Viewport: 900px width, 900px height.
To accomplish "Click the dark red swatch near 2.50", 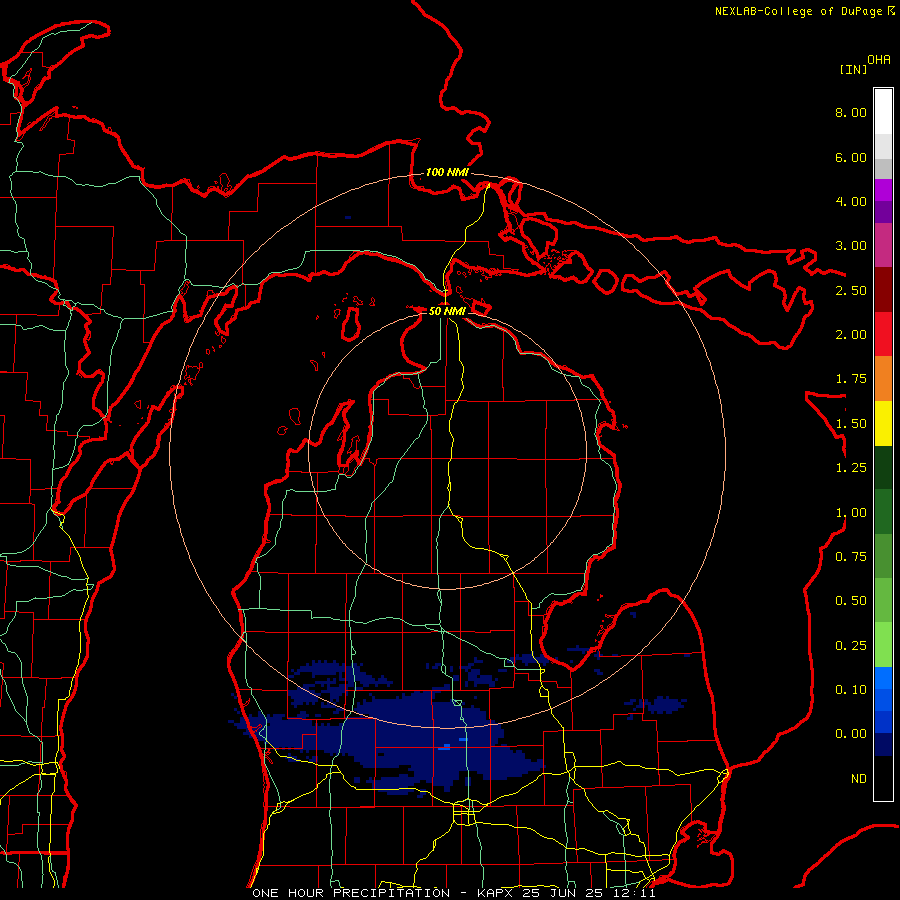I will tap(883, 290).
